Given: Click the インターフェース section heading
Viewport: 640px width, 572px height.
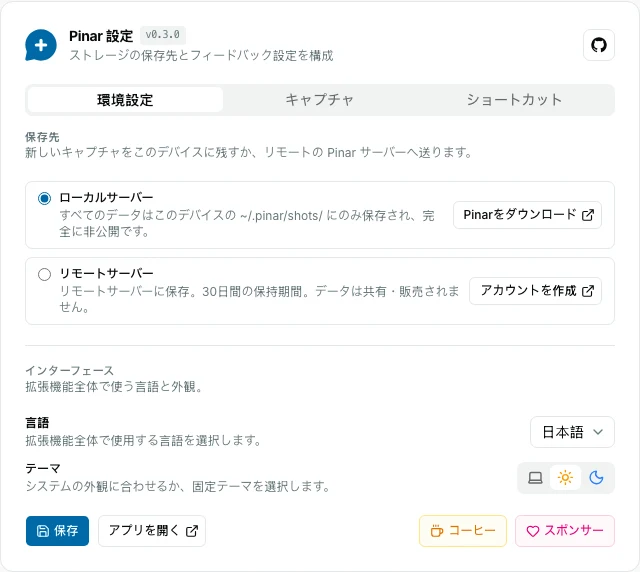Looking at the screenshot, I should pyautogui.click(x=69, y=371).
